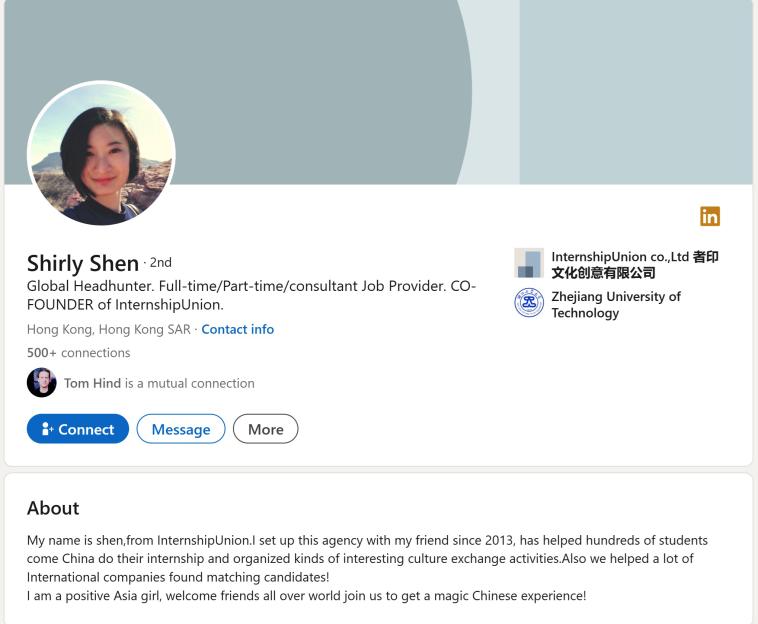Click the person-plus icon inside Connect
The height and width of the screenshot is (624, 758).
pyautogui.click(x=47, y=429)
